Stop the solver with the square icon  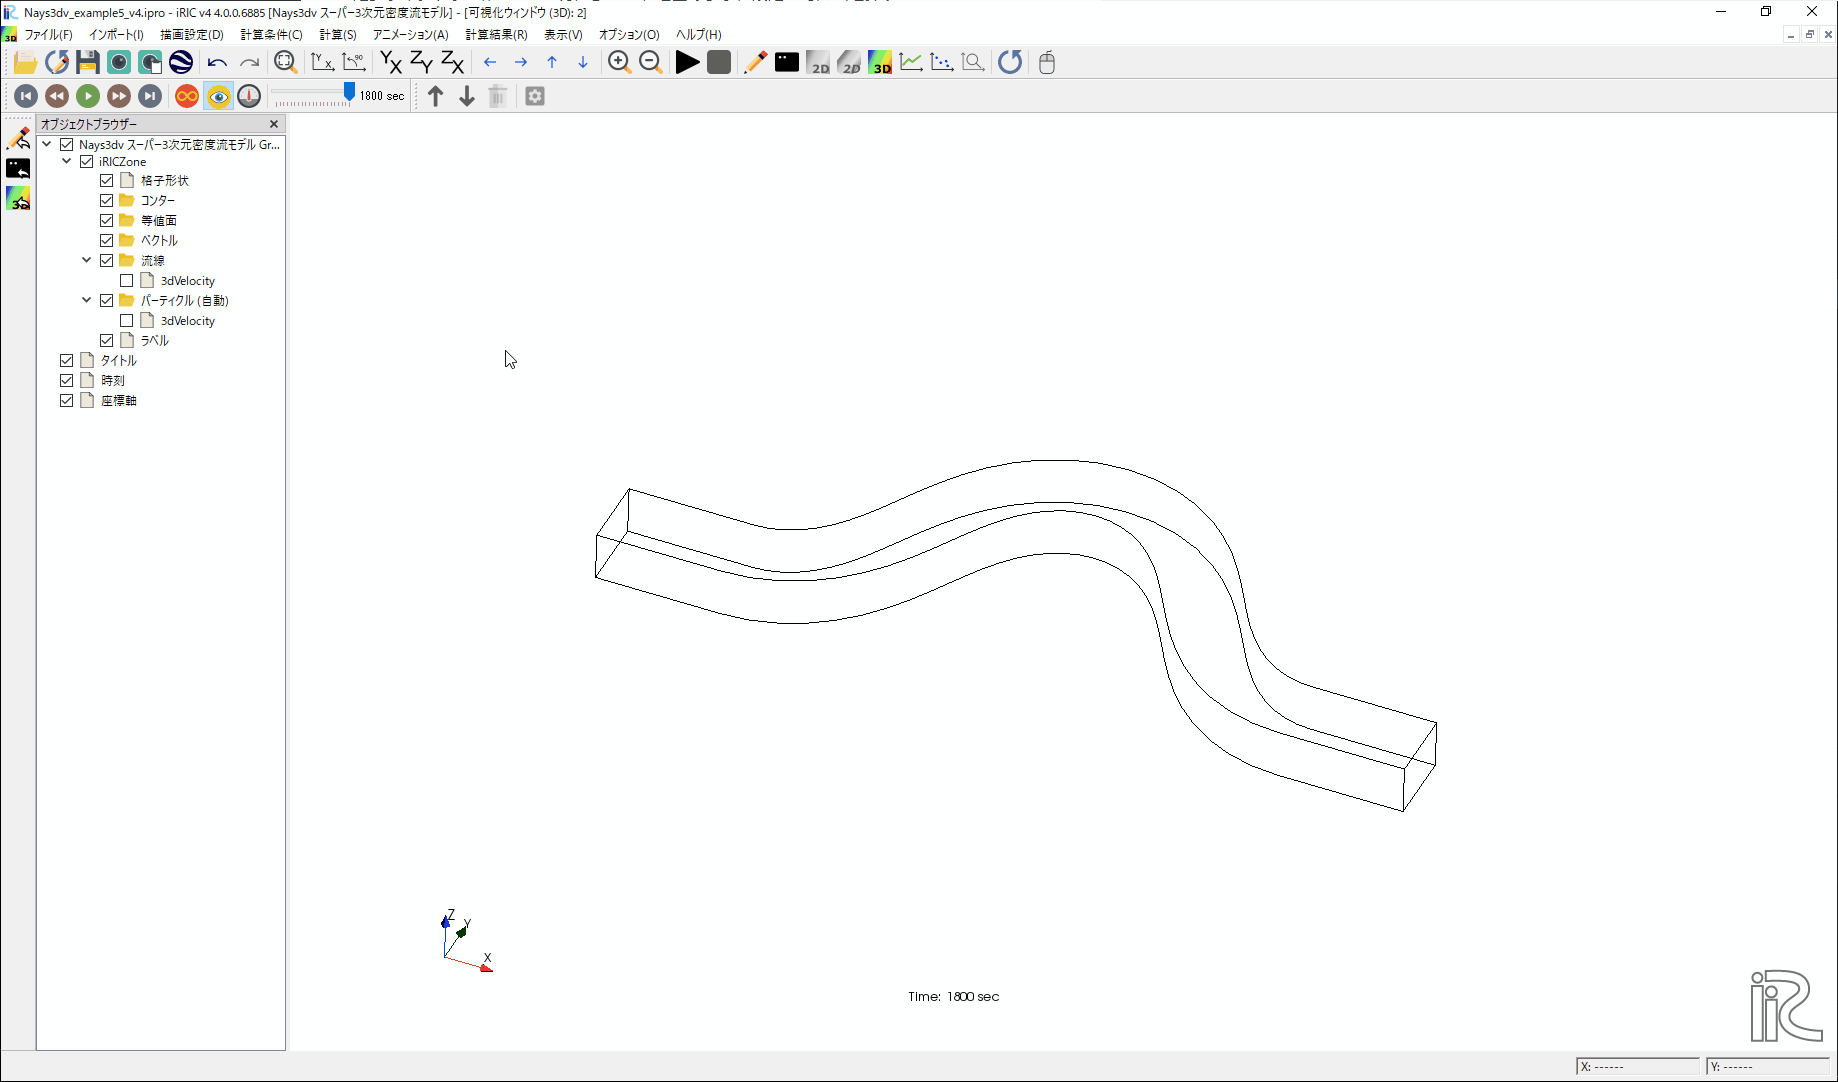click(719, 62)
